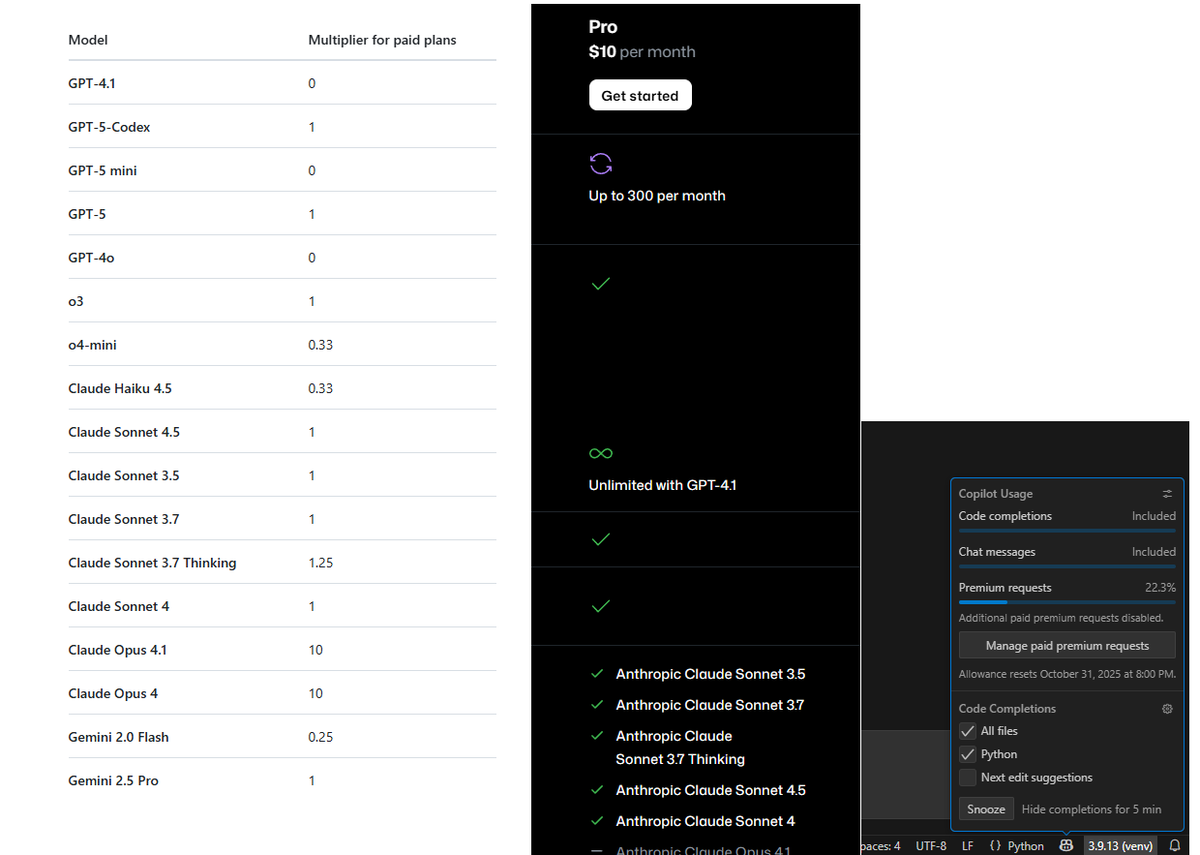Click 'Unlimited with GPT-4.1' text
Viewport: 1200px width, 855px height.
click(x=663, y=485)
